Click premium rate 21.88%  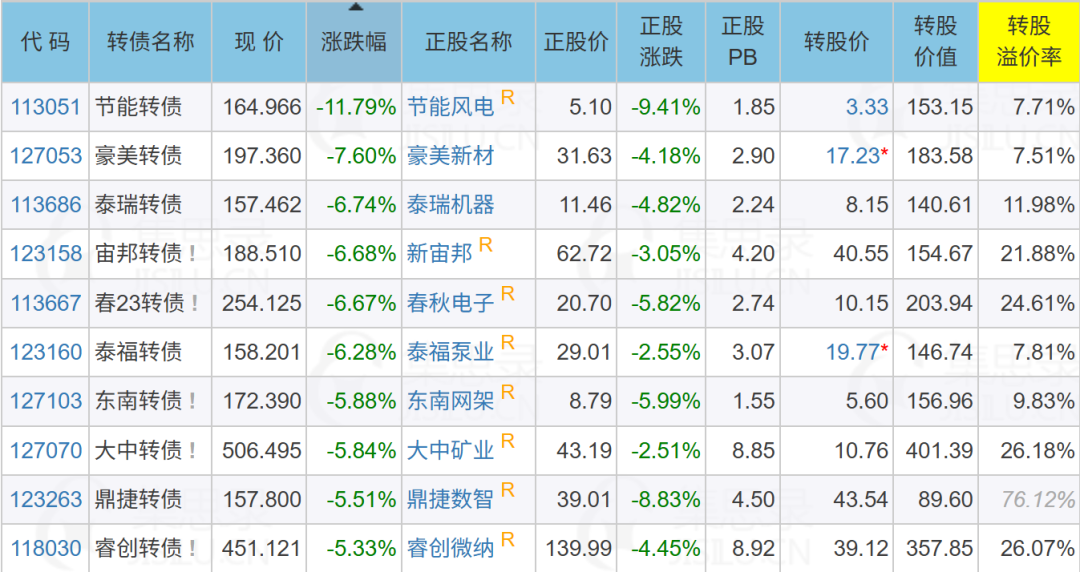[1038, 254]
